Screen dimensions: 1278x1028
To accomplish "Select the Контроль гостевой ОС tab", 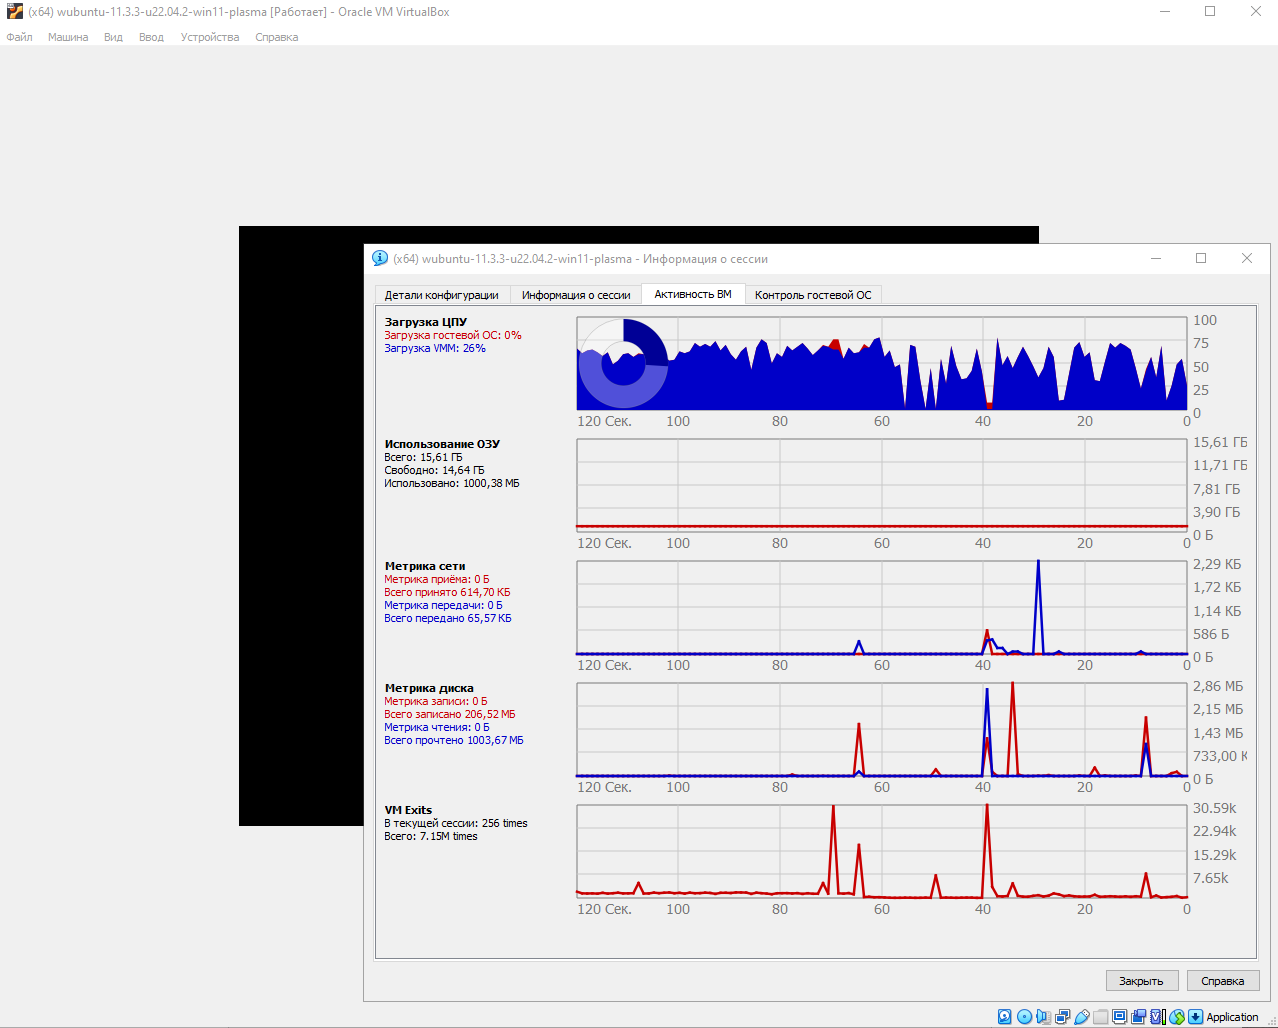I will pyautogui.click(x=813, y=295).
